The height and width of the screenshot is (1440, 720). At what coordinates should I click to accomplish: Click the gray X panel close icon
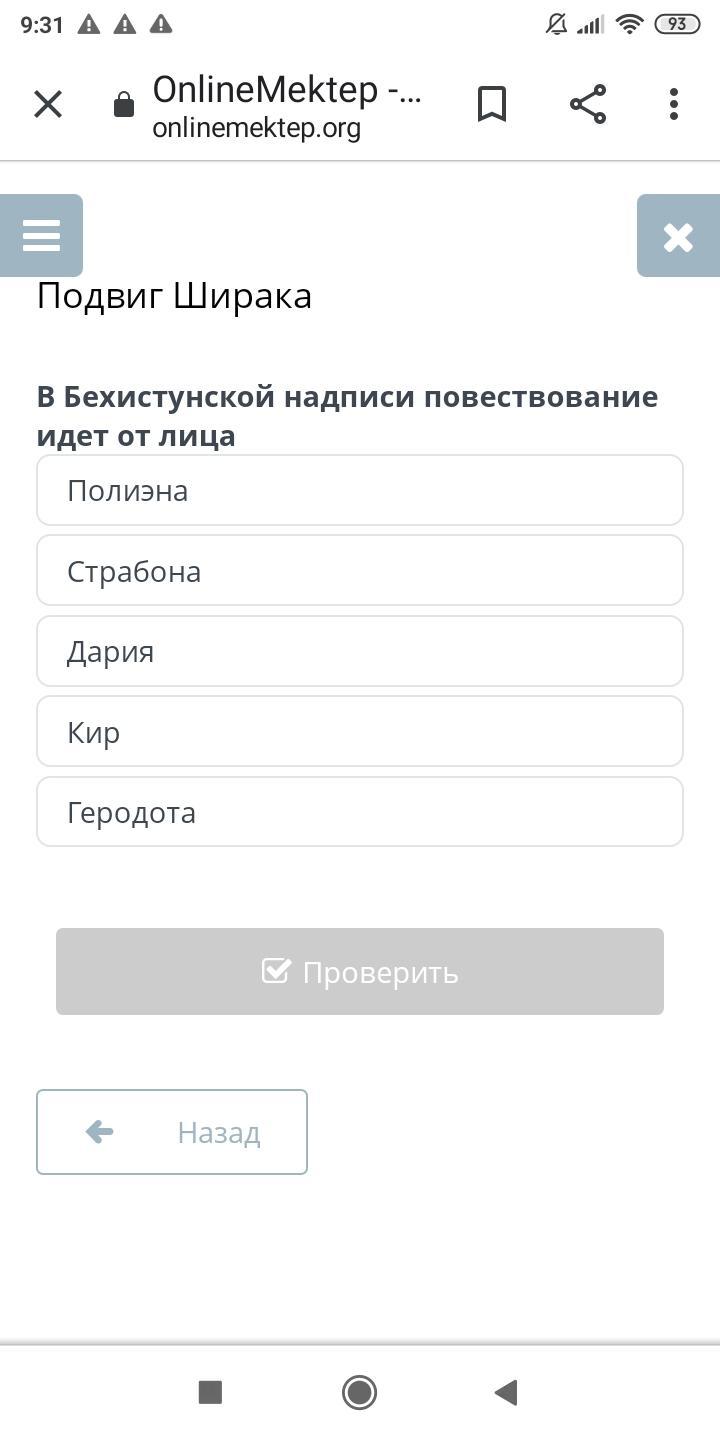678,237
